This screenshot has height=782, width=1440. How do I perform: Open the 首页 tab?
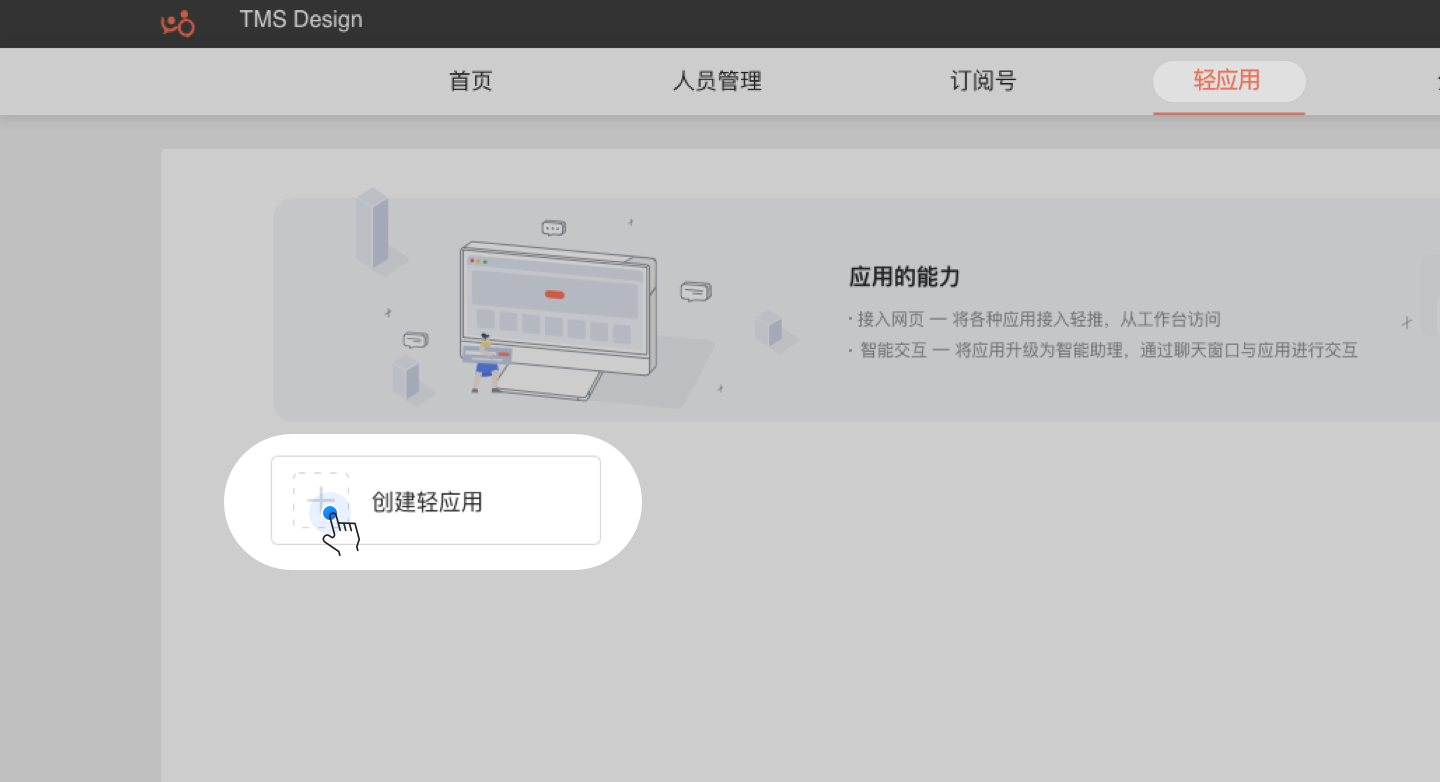tap(471, 81)
